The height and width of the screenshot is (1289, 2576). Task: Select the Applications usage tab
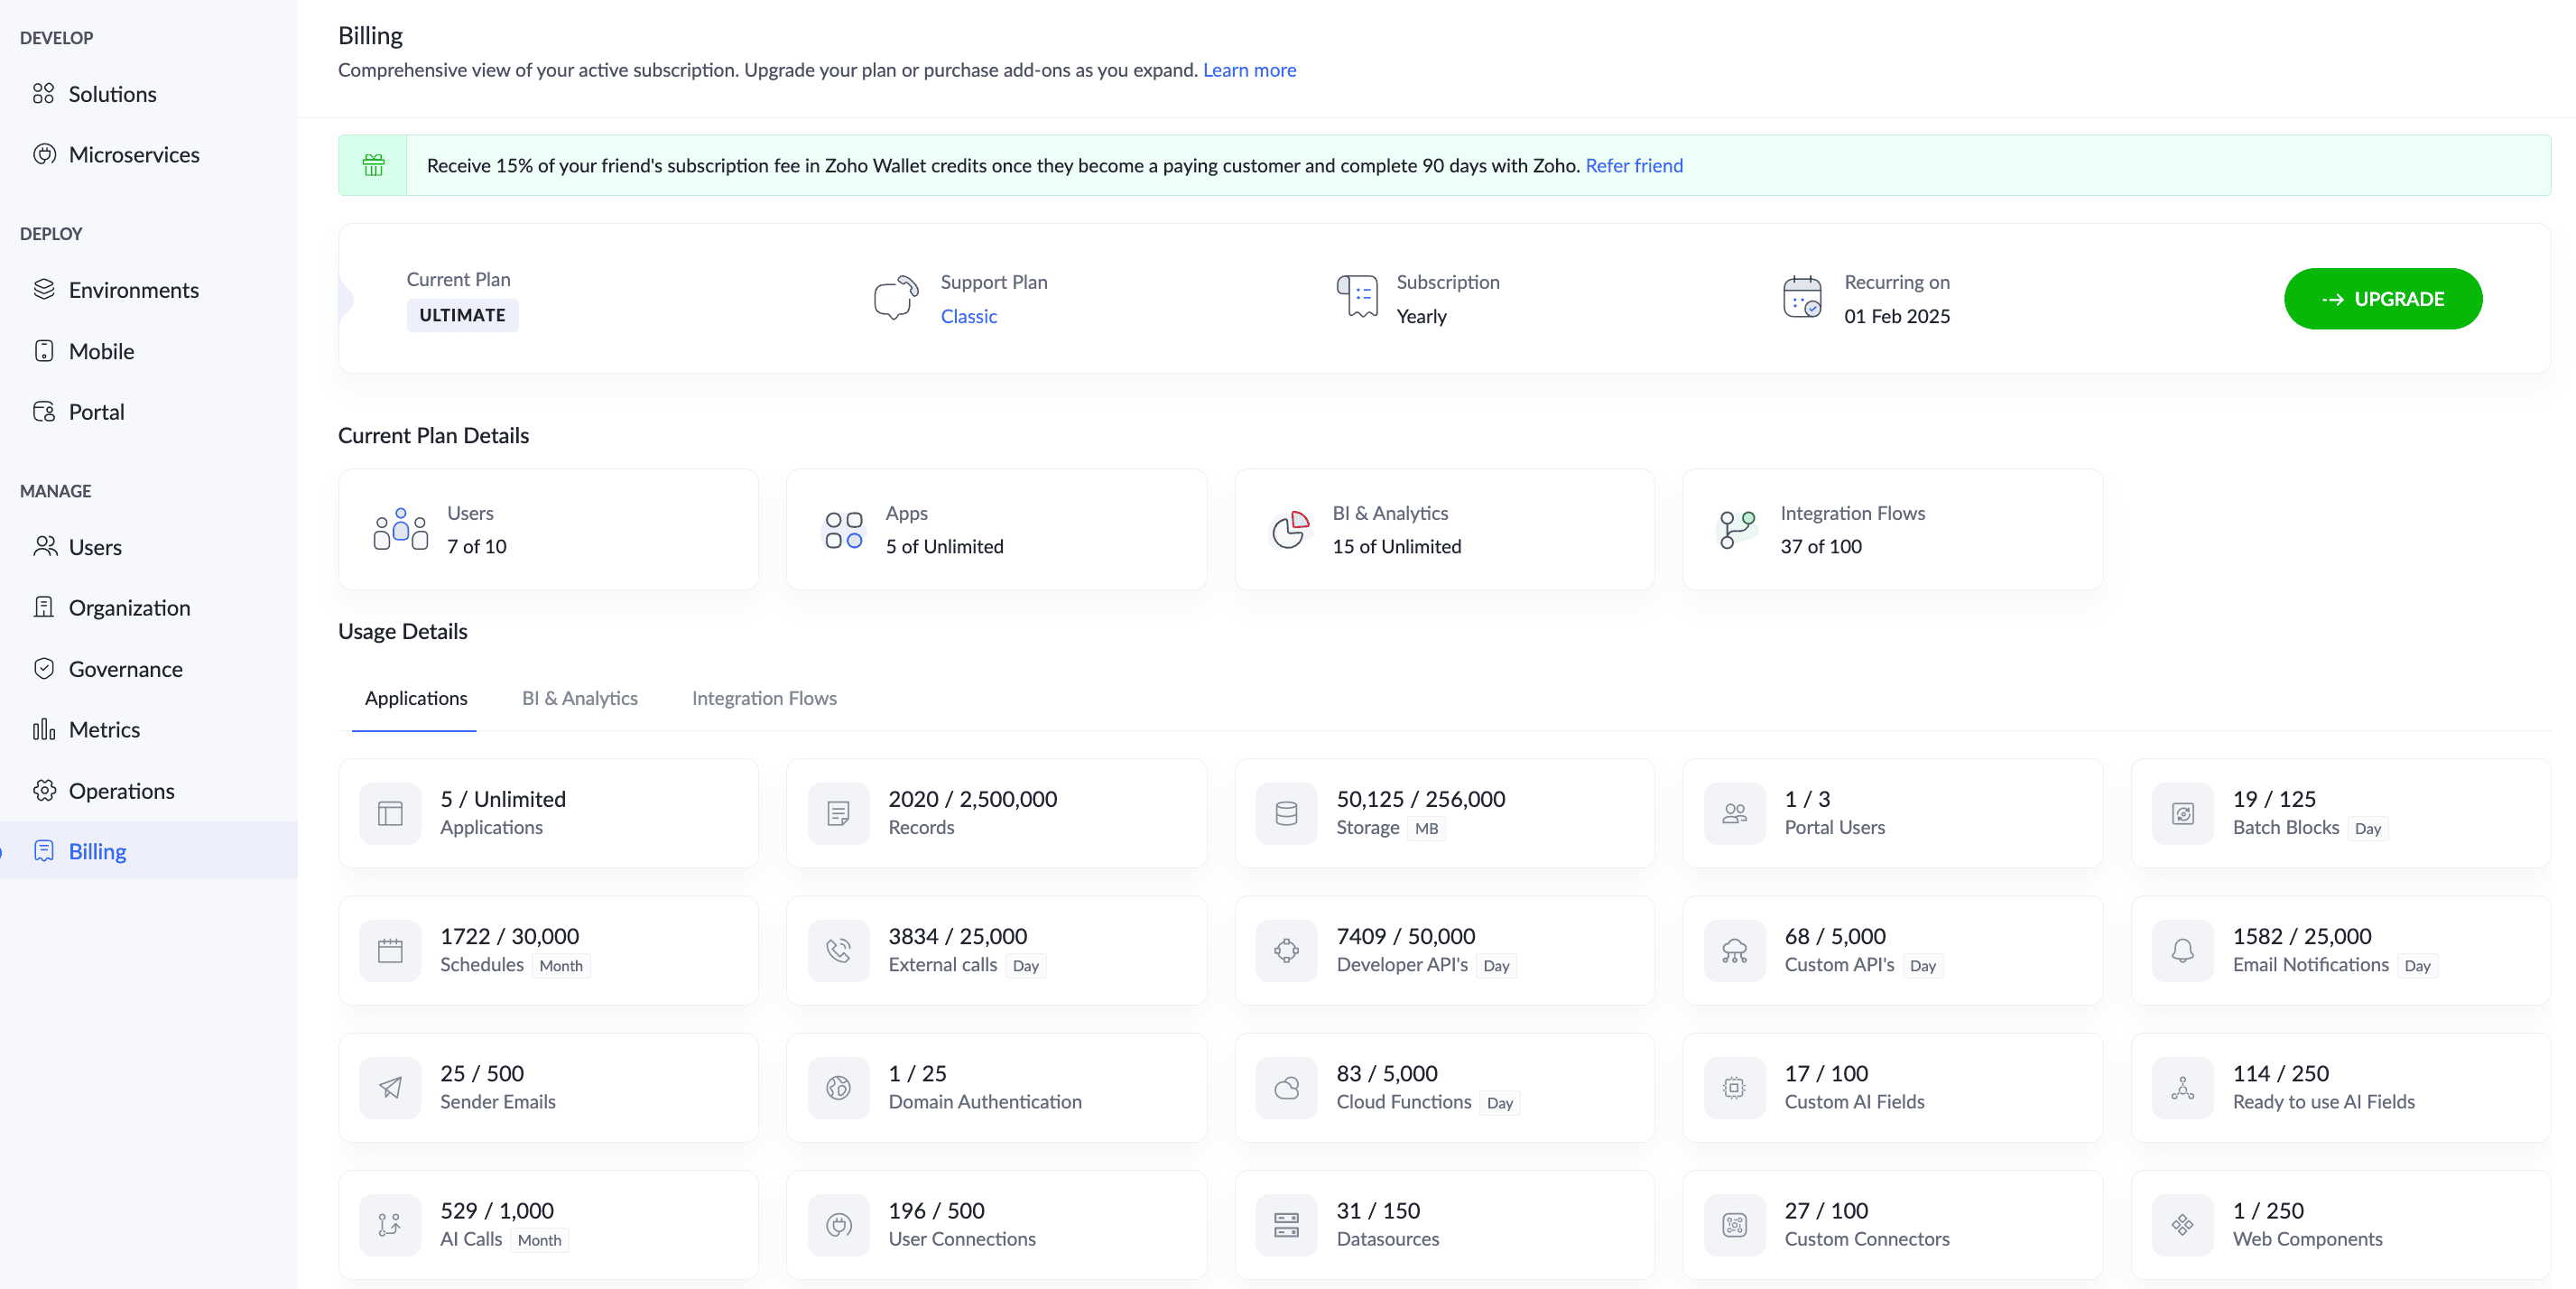click(415, 698)
